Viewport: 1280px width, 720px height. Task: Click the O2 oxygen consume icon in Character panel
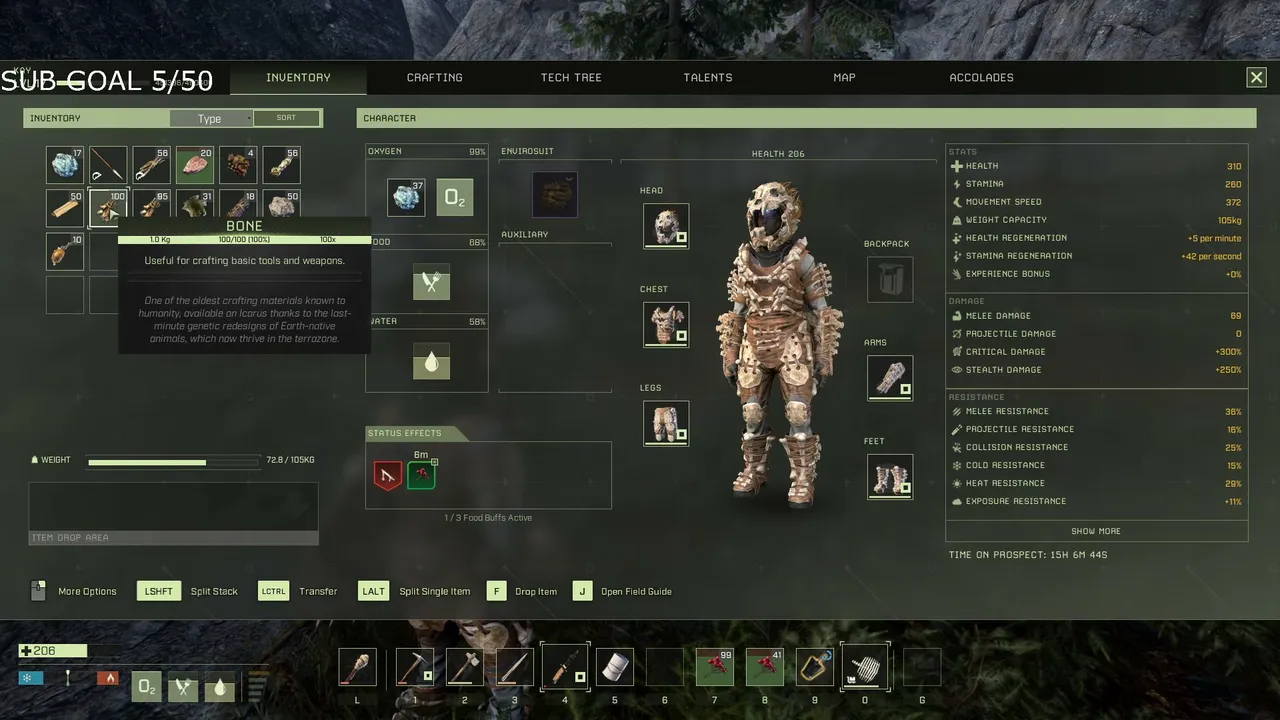(x=454, y=198)
